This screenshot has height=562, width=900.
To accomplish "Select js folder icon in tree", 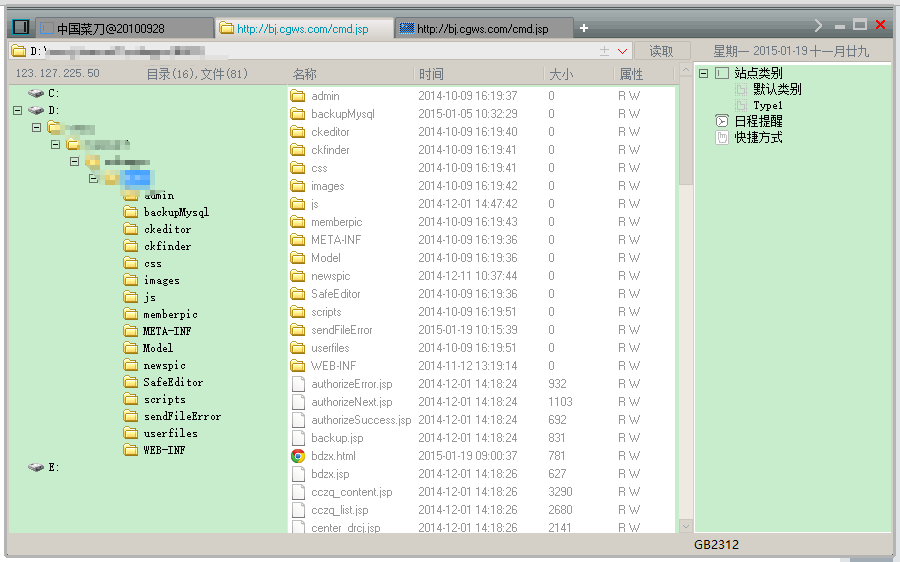I will click(131, 297).
